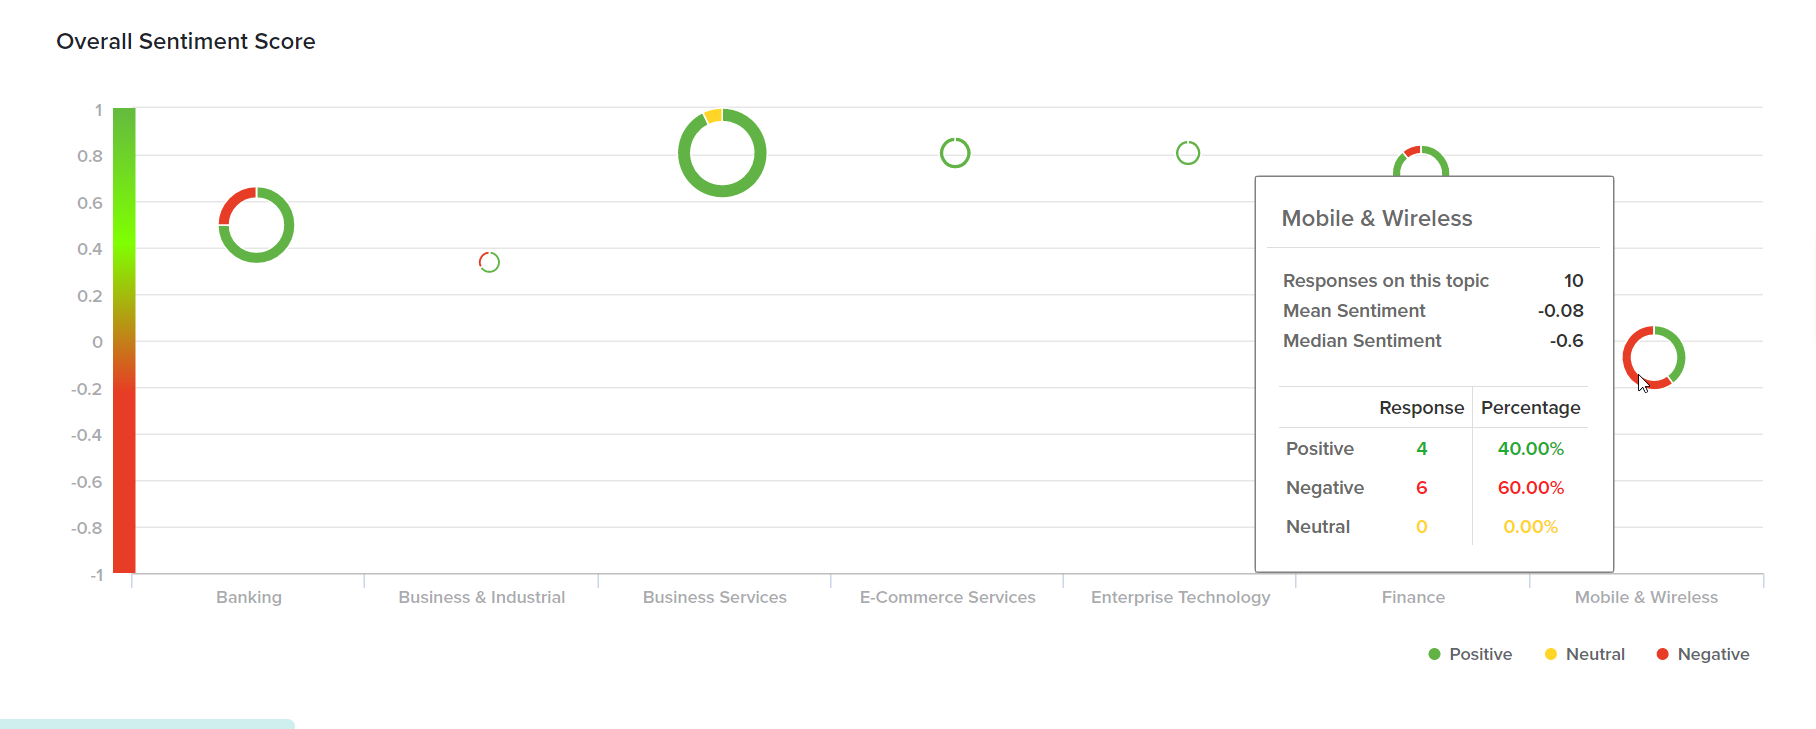Click the Enterprise Technology axis label

point(1181,597)
